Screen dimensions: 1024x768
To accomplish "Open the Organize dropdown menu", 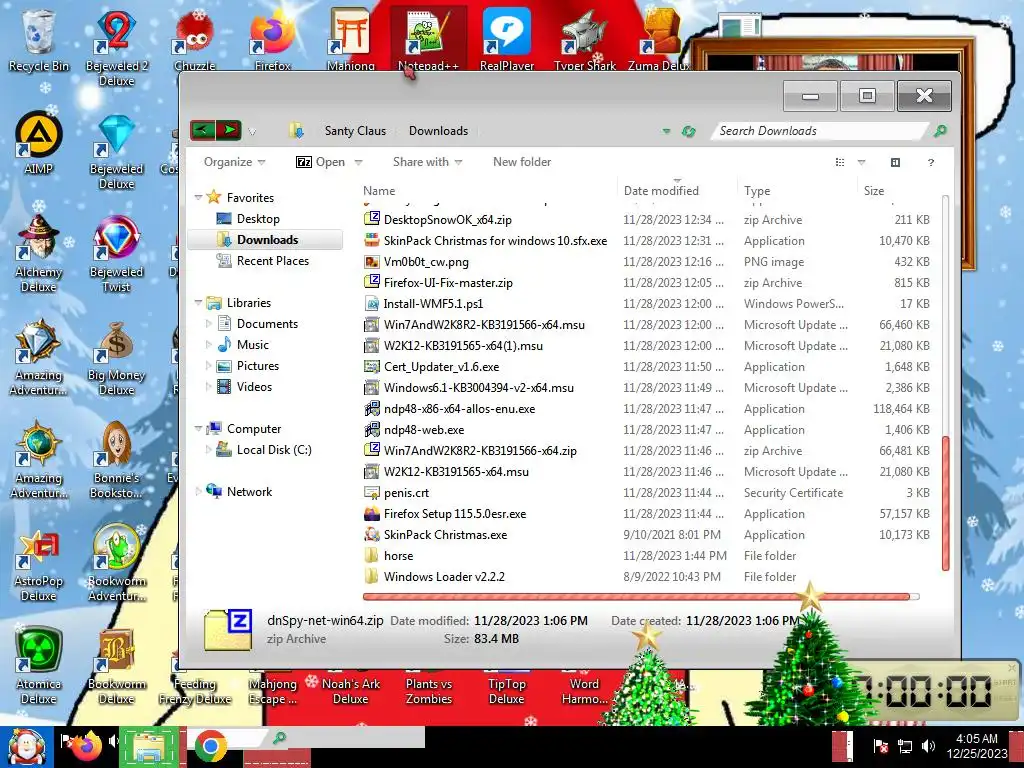I will tap(234, 162).
